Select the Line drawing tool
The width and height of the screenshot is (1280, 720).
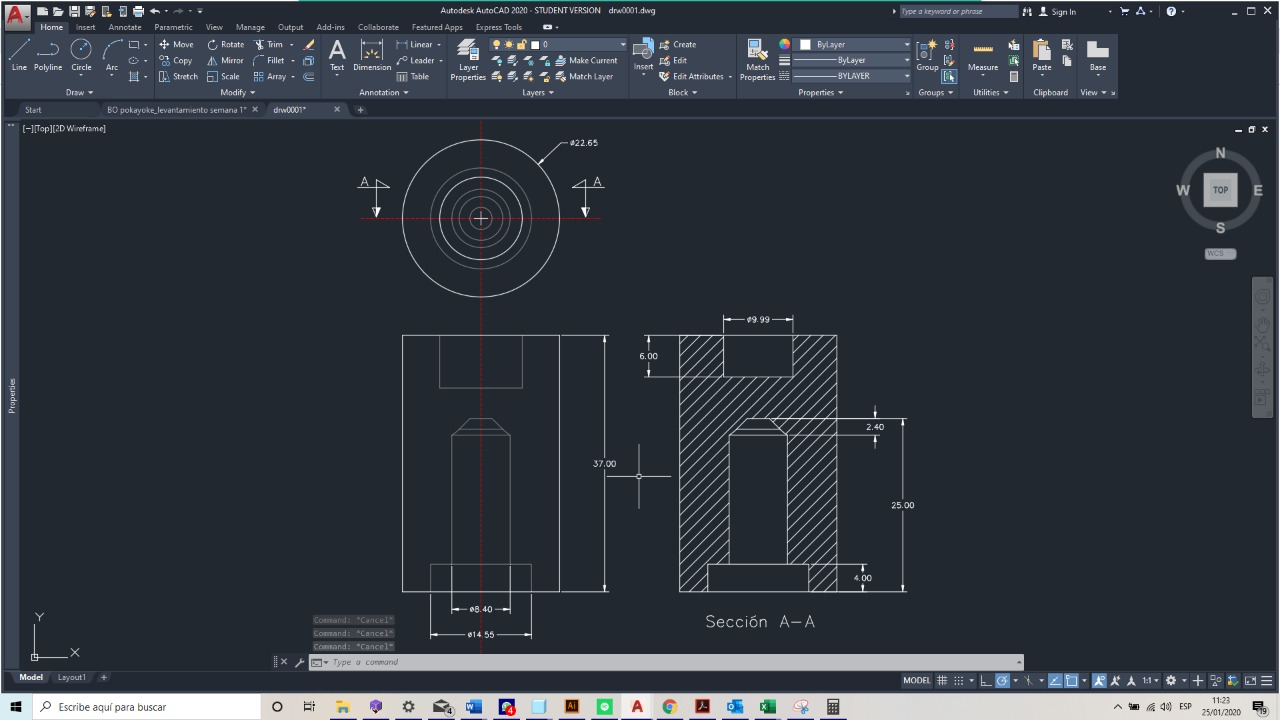[19, 55]
